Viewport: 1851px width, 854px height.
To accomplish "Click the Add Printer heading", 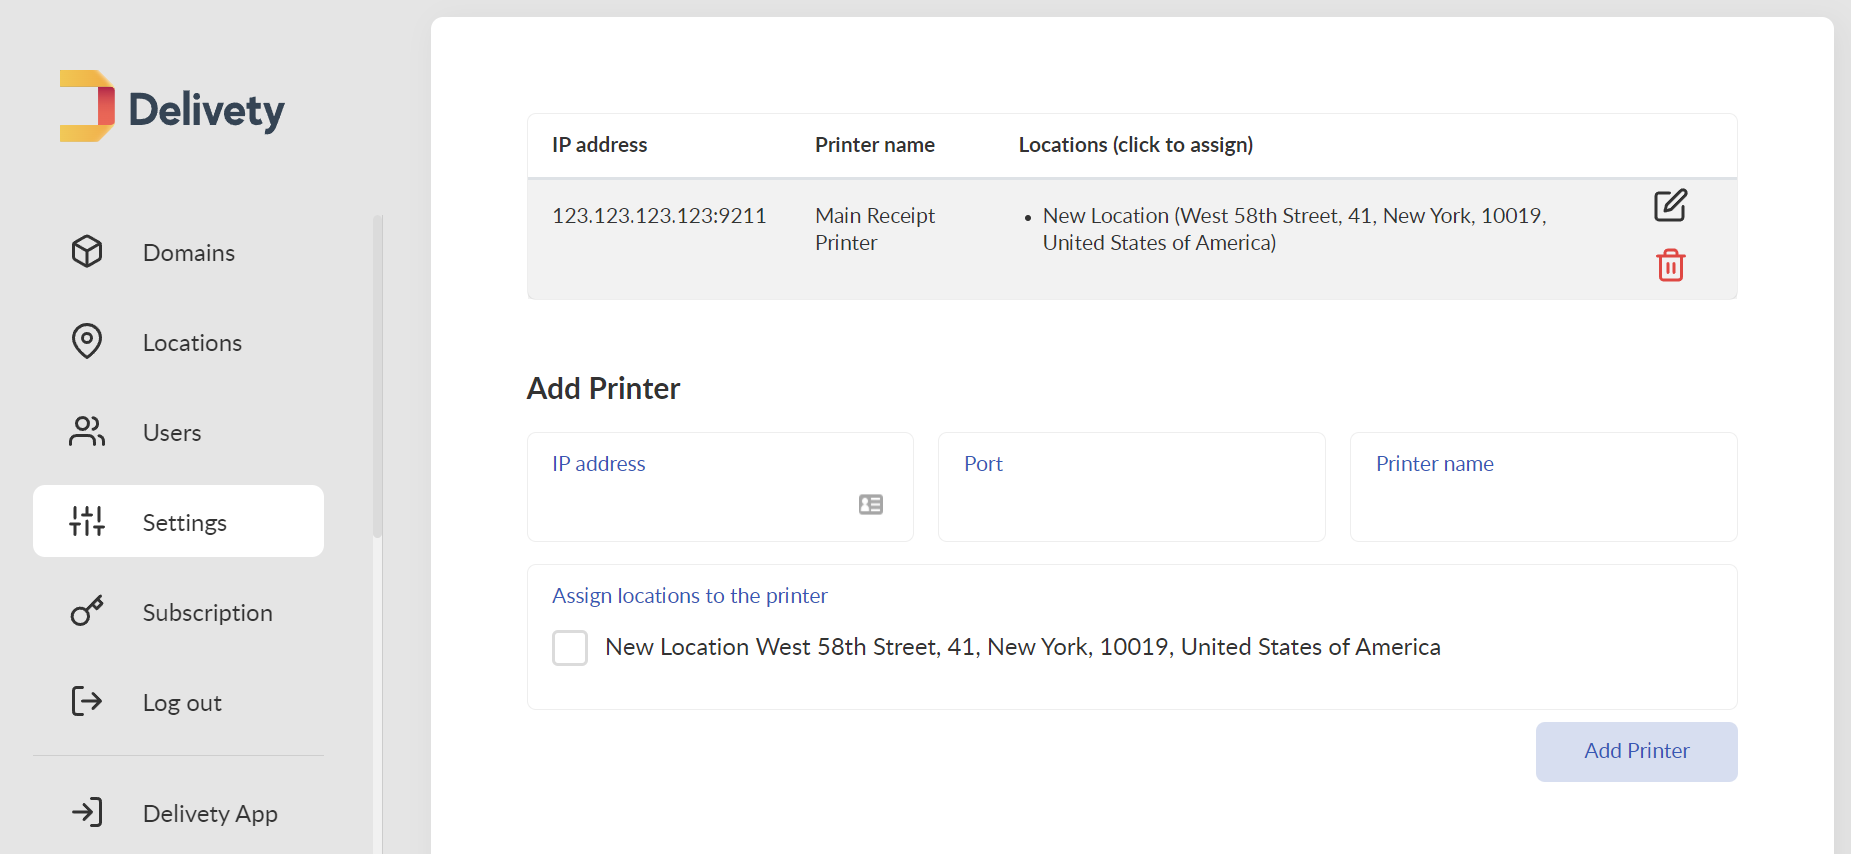I will point(603,388).
